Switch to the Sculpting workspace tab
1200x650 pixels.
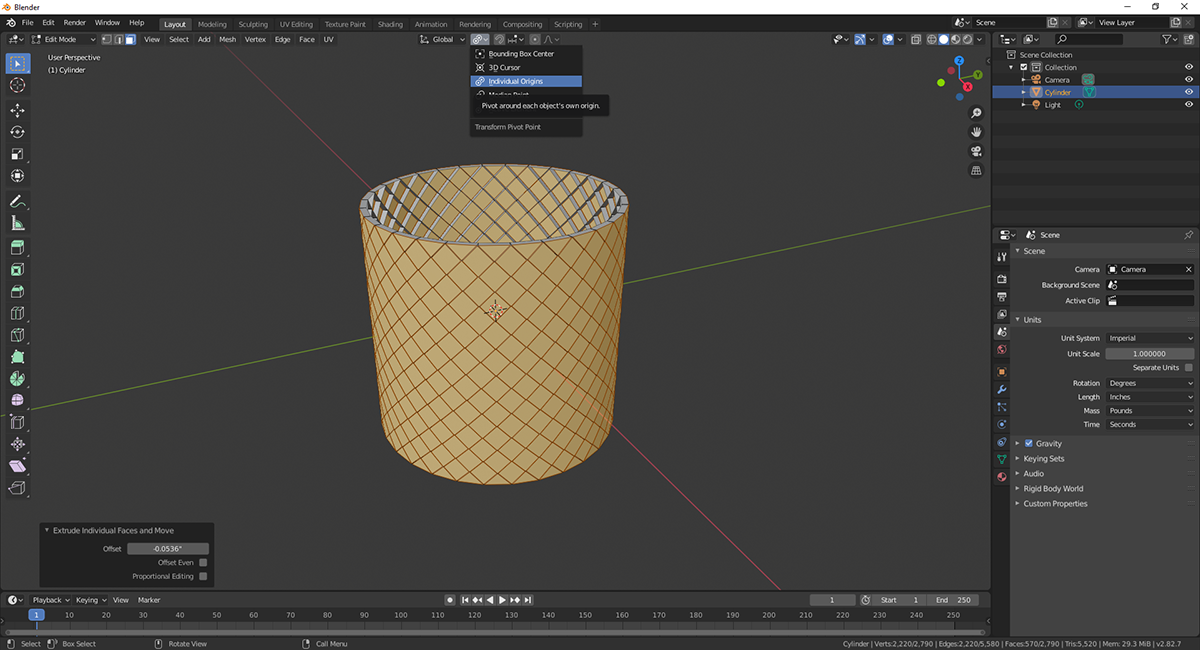tap(253, 24)
